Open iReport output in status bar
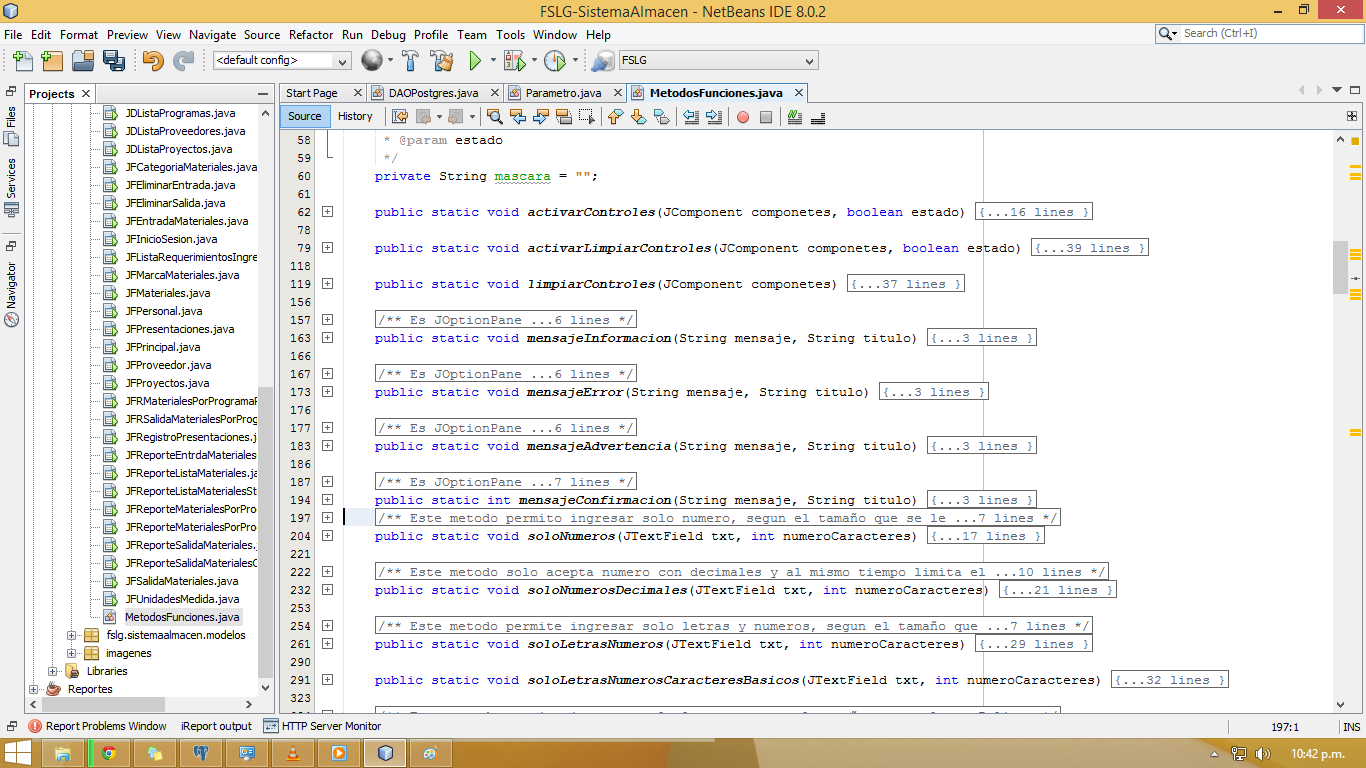Viewport: 1366px width, 768px height. [216, 726]
